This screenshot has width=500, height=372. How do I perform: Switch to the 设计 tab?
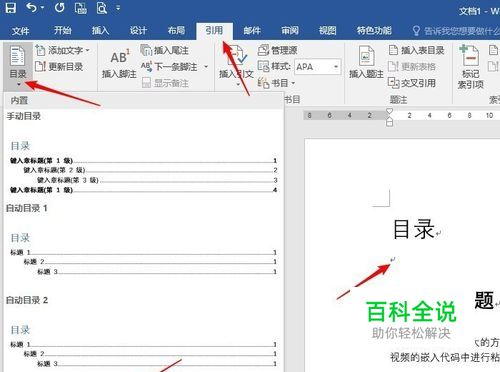pos(138,31)
